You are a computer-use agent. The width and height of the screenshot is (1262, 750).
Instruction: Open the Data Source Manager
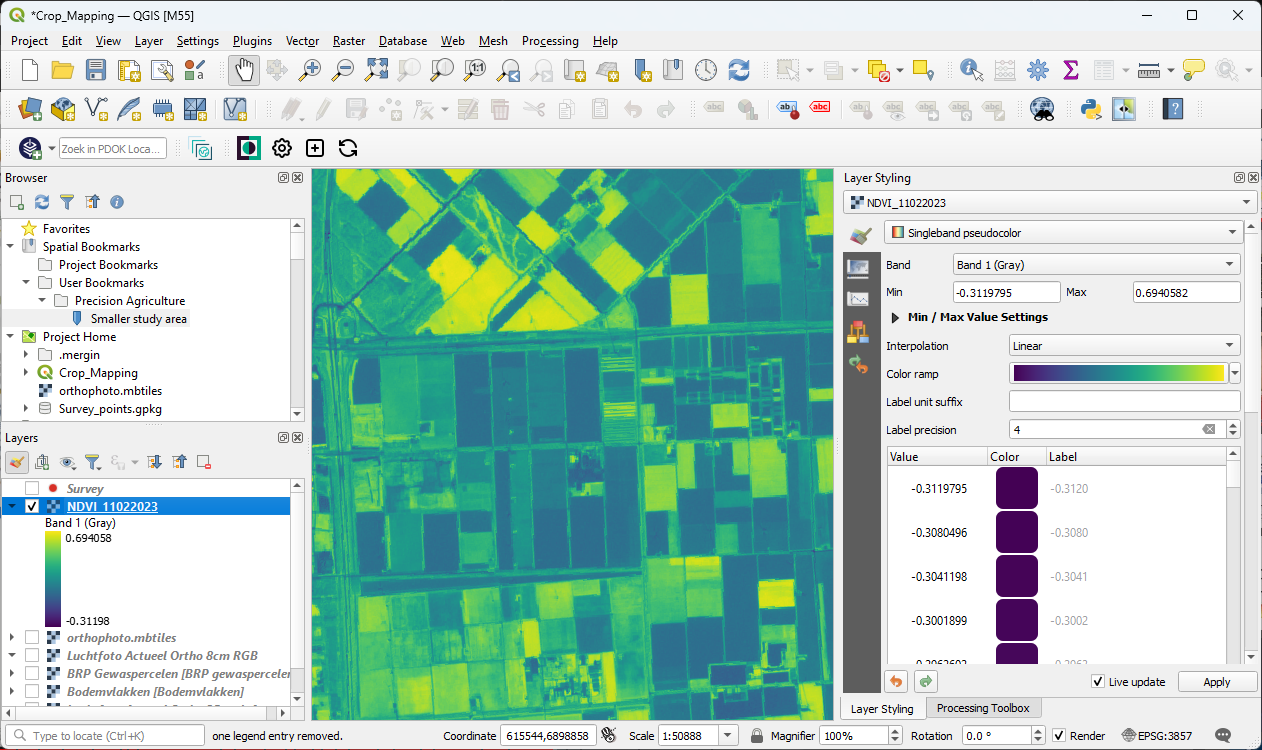pyautogui.click(x=28, y=109)
